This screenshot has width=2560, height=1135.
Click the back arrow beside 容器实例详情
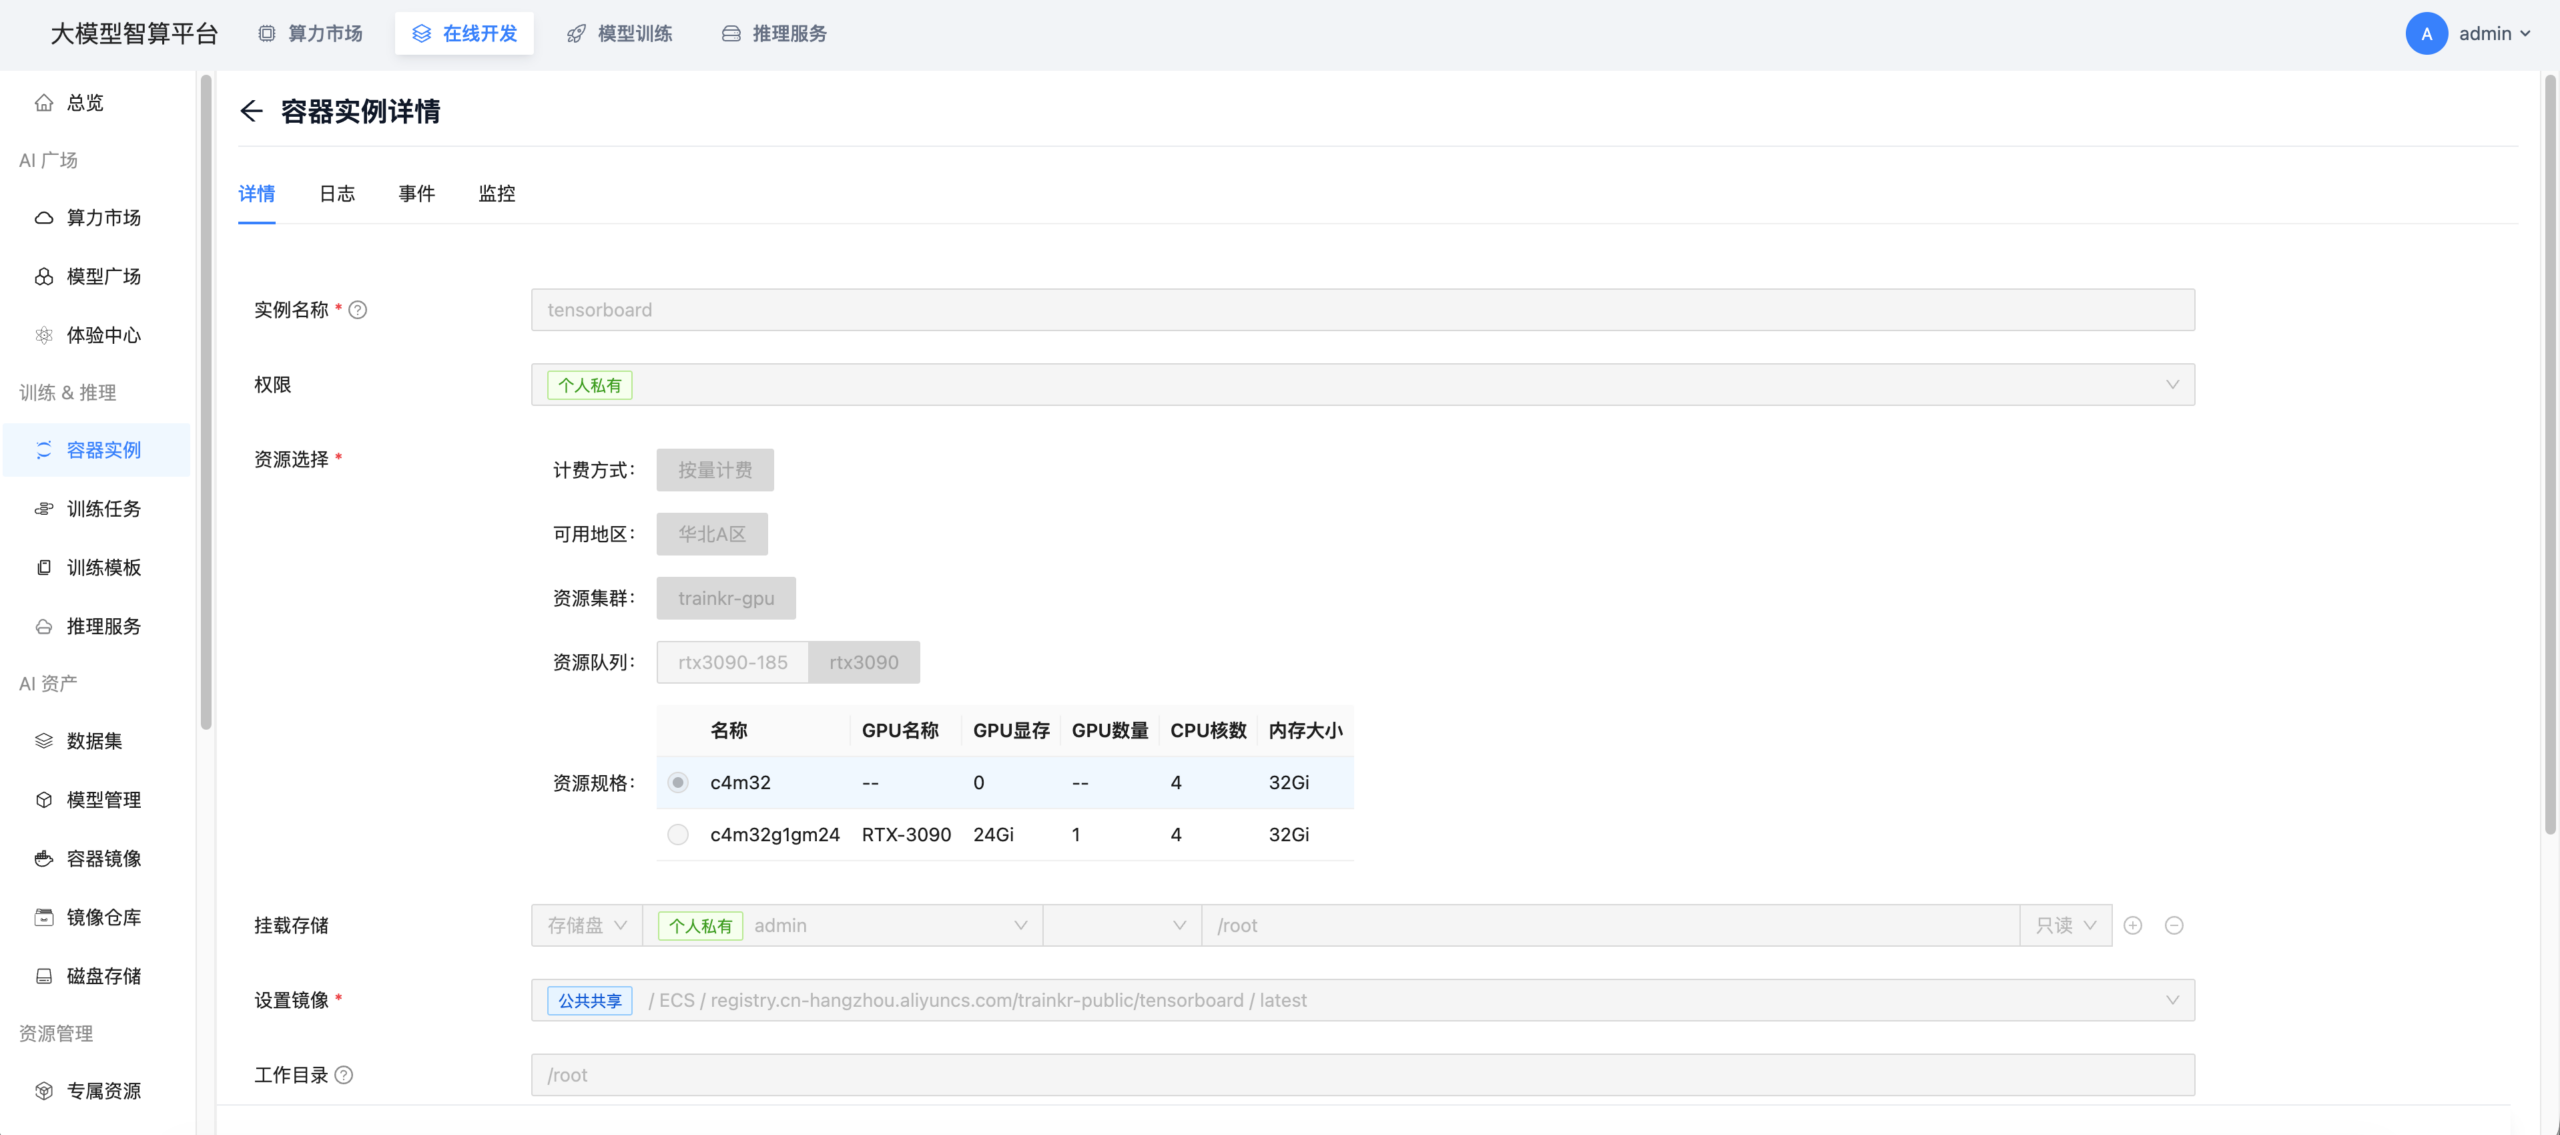tap(251, 111)
